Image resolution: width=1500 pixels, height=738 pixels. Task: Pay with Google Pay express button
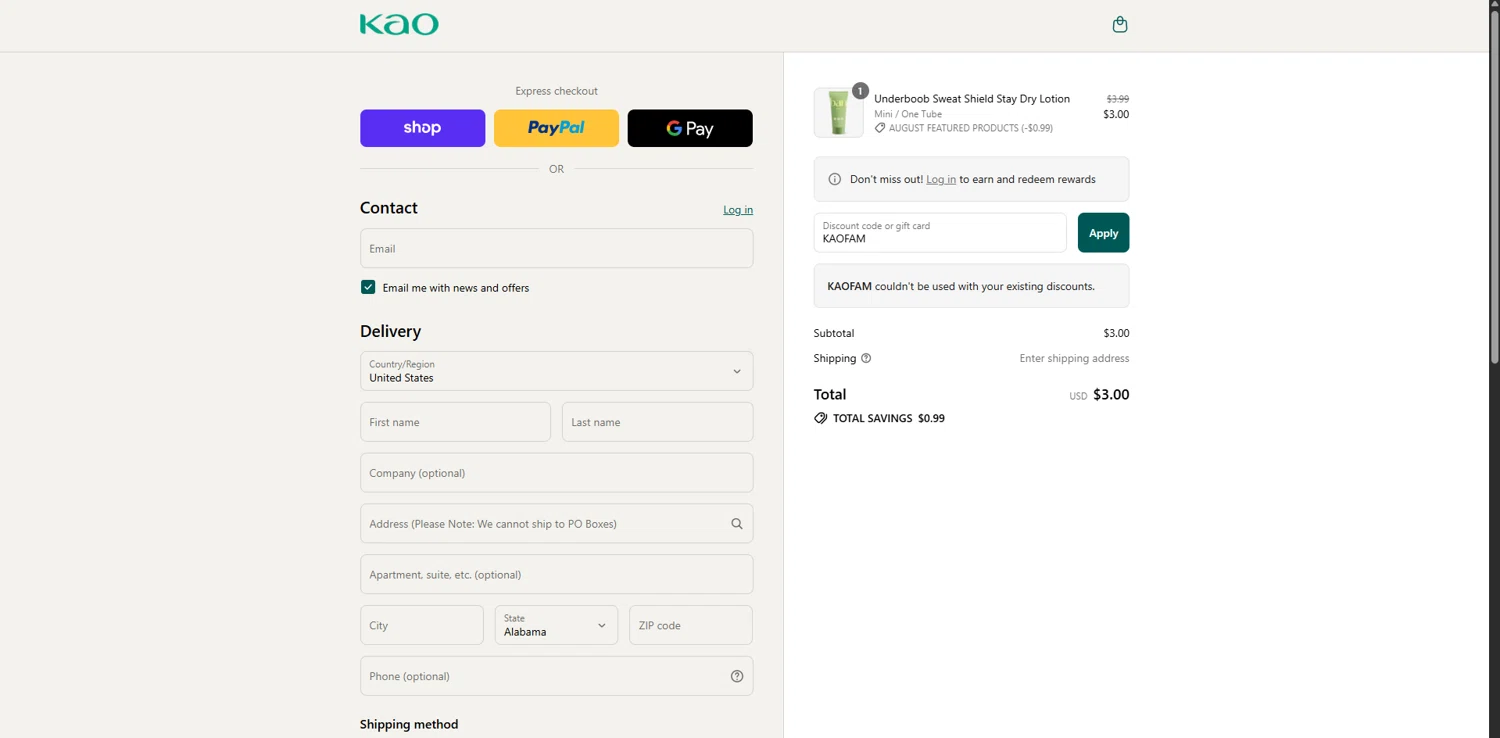[690, 128]
